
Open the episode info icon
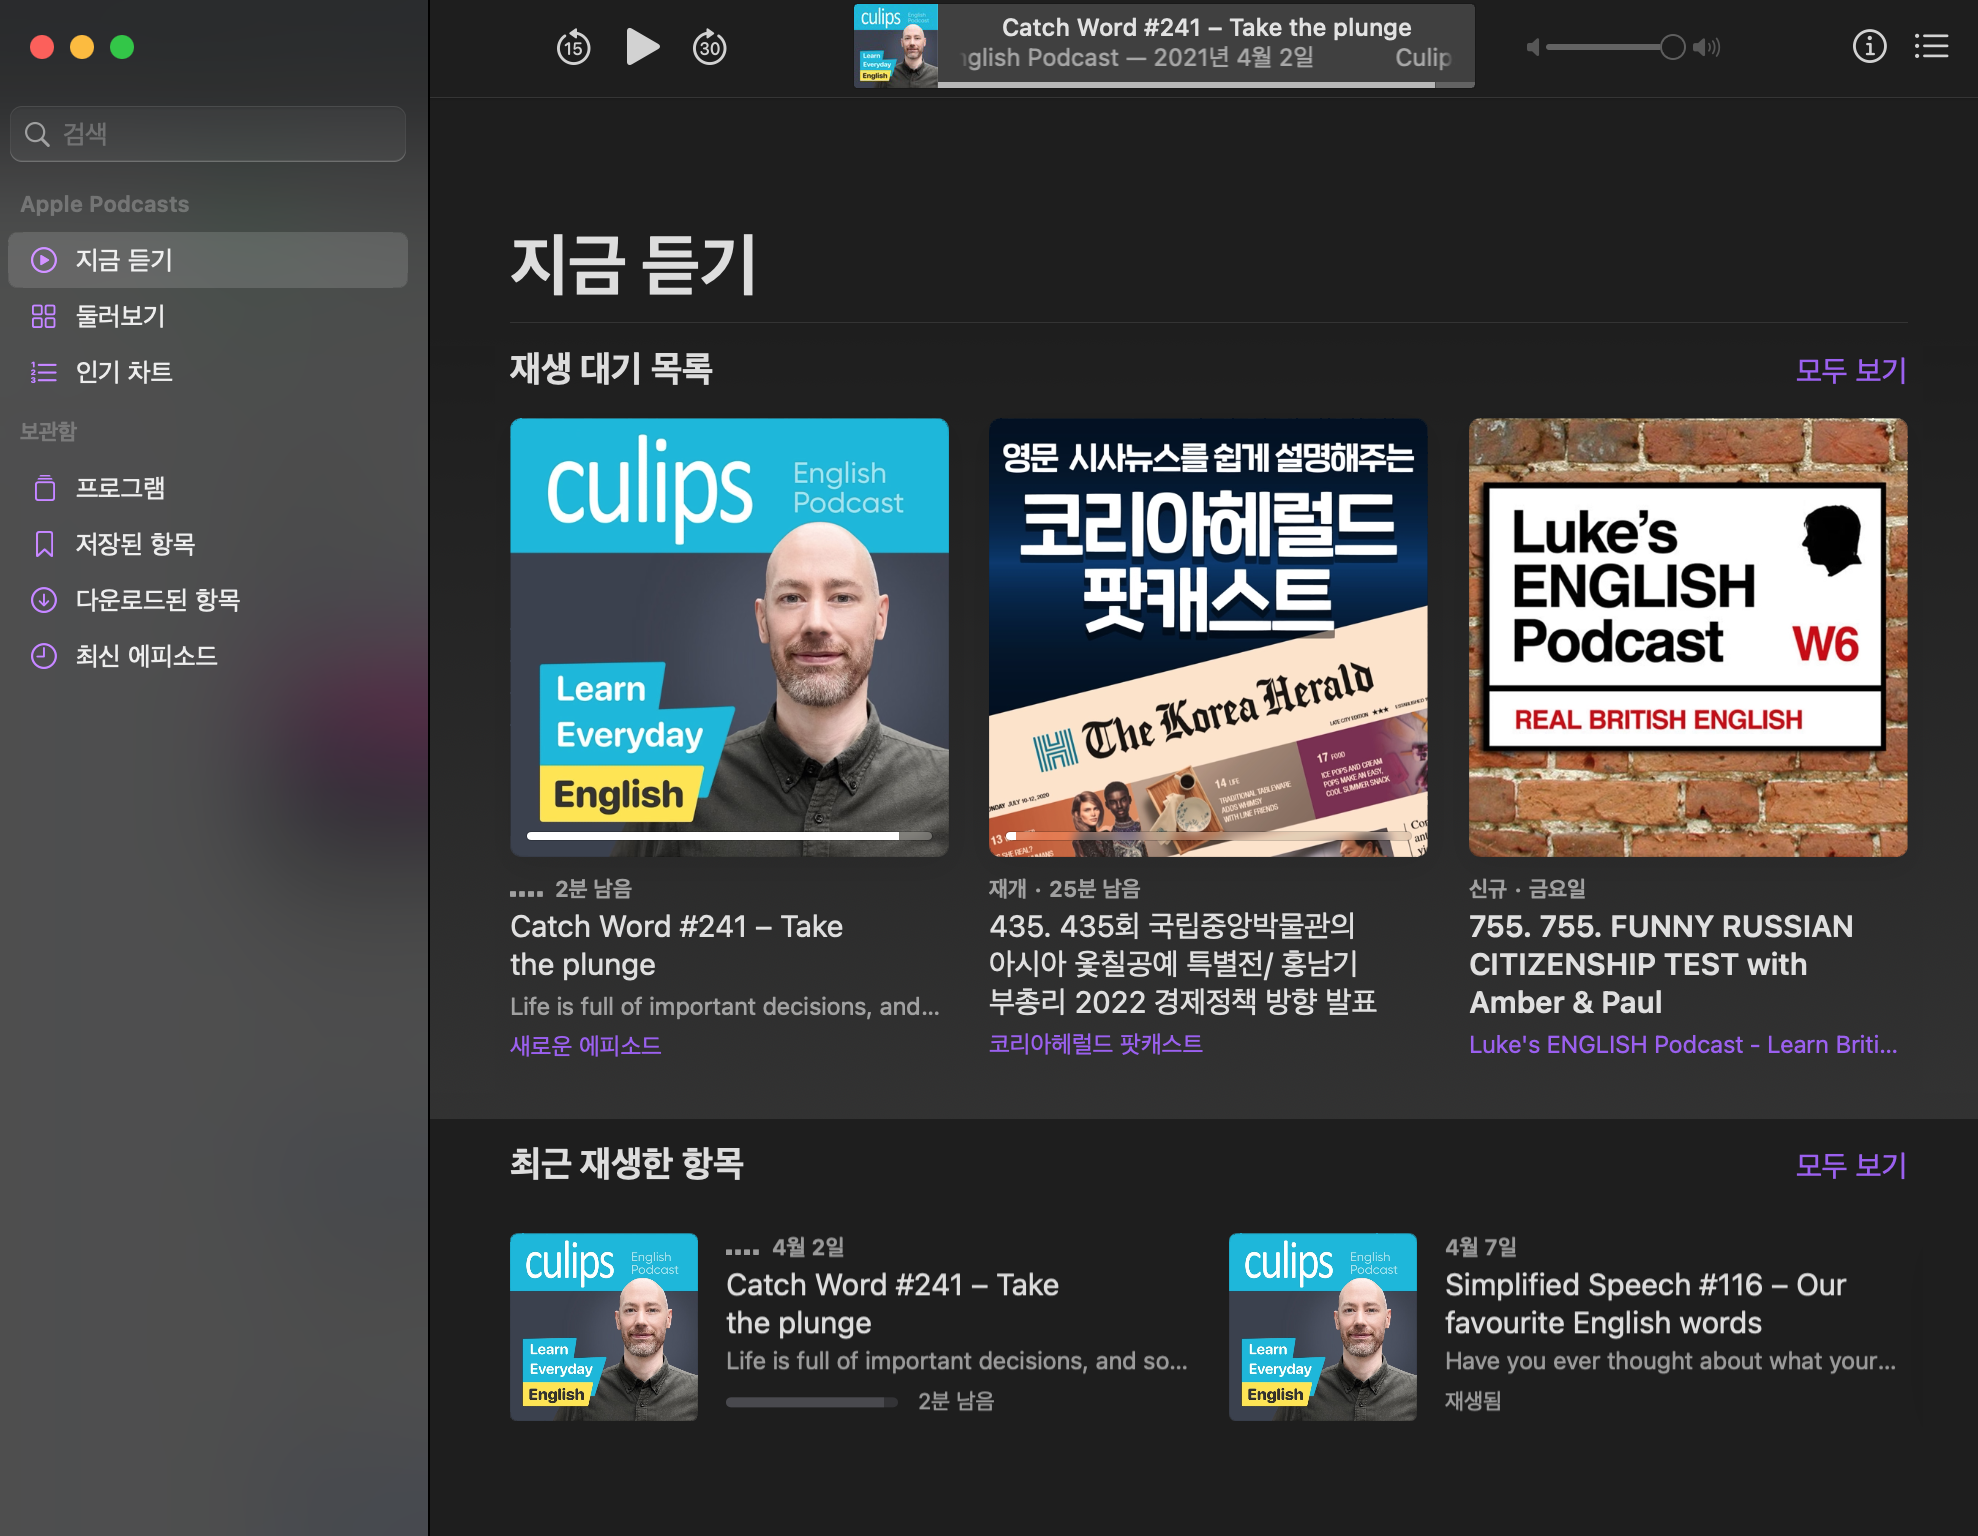coord(1869,46)
